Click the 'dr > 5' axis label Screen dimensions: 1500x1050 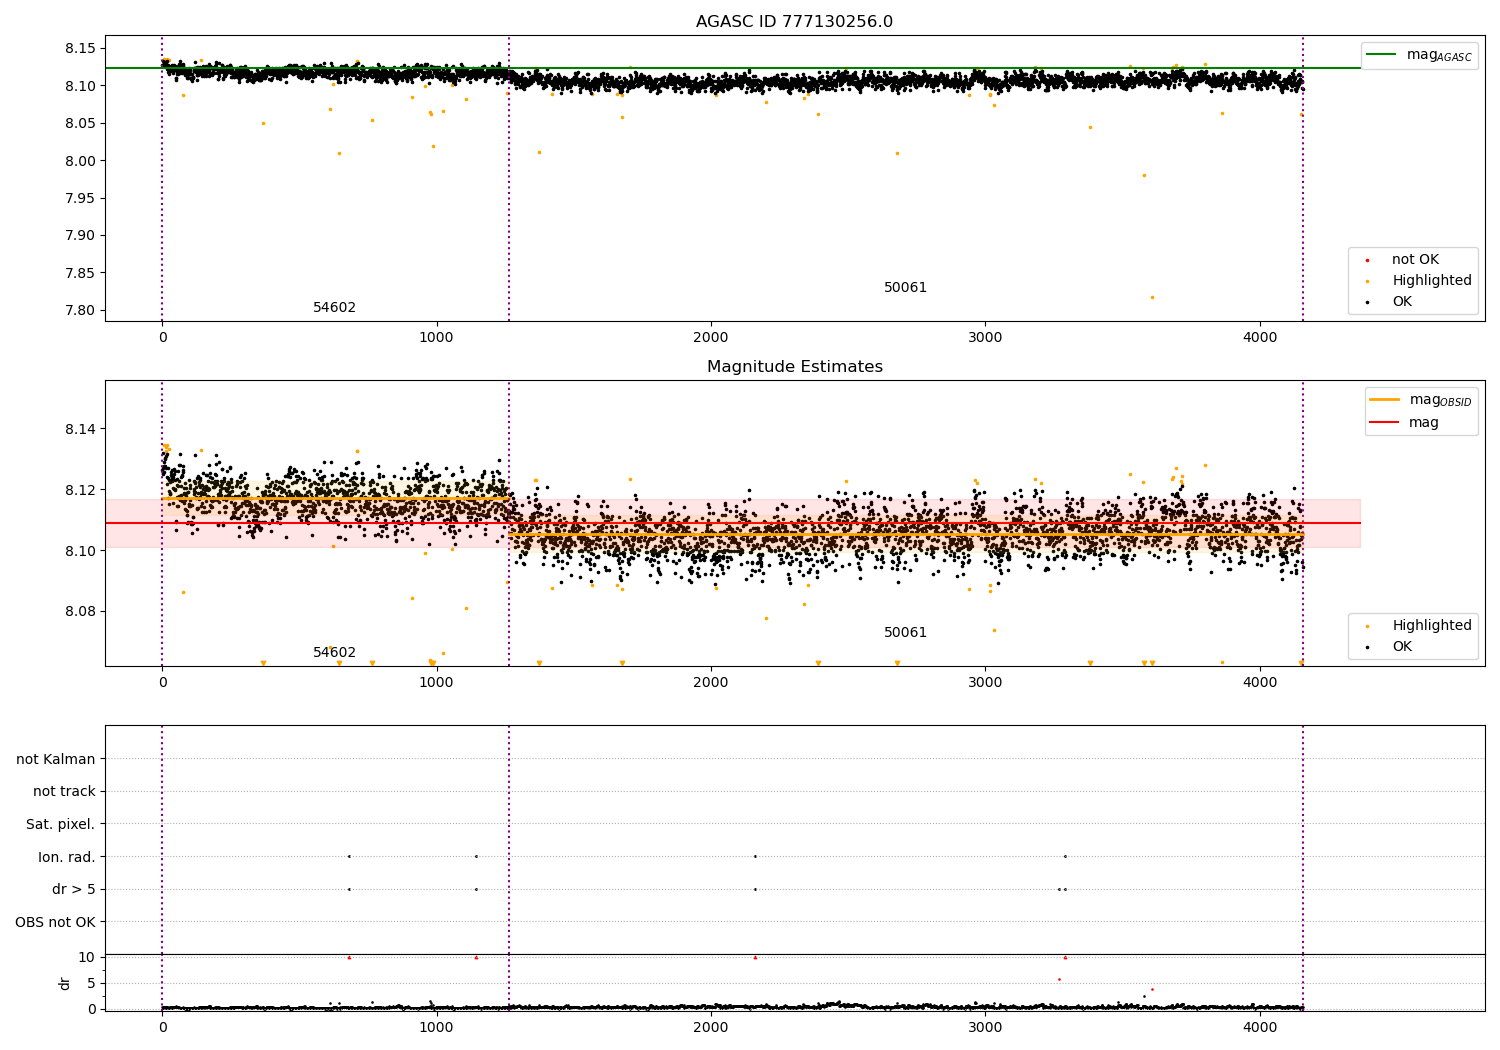tap(74, 890)
